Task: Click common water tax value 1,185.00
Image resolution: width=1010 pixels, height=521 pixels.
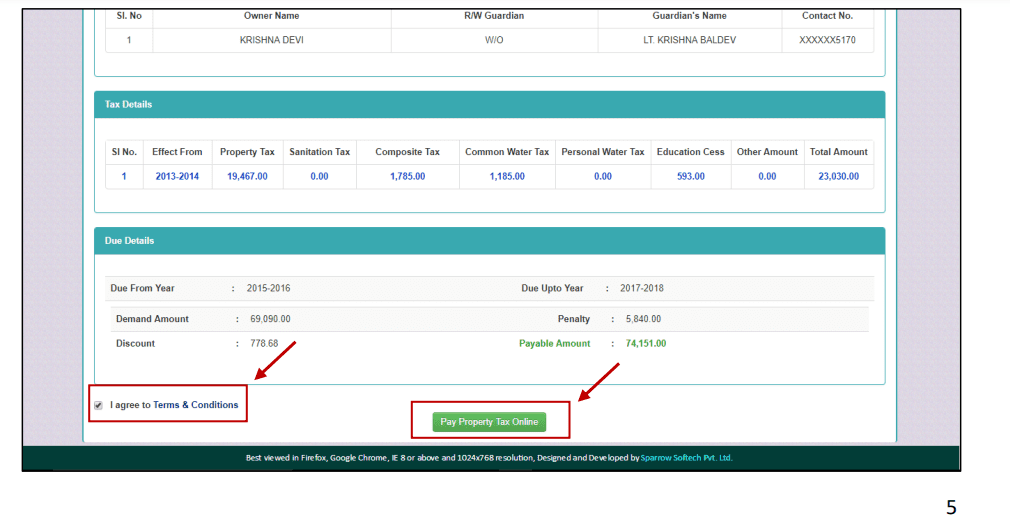Action: point(507,176)
